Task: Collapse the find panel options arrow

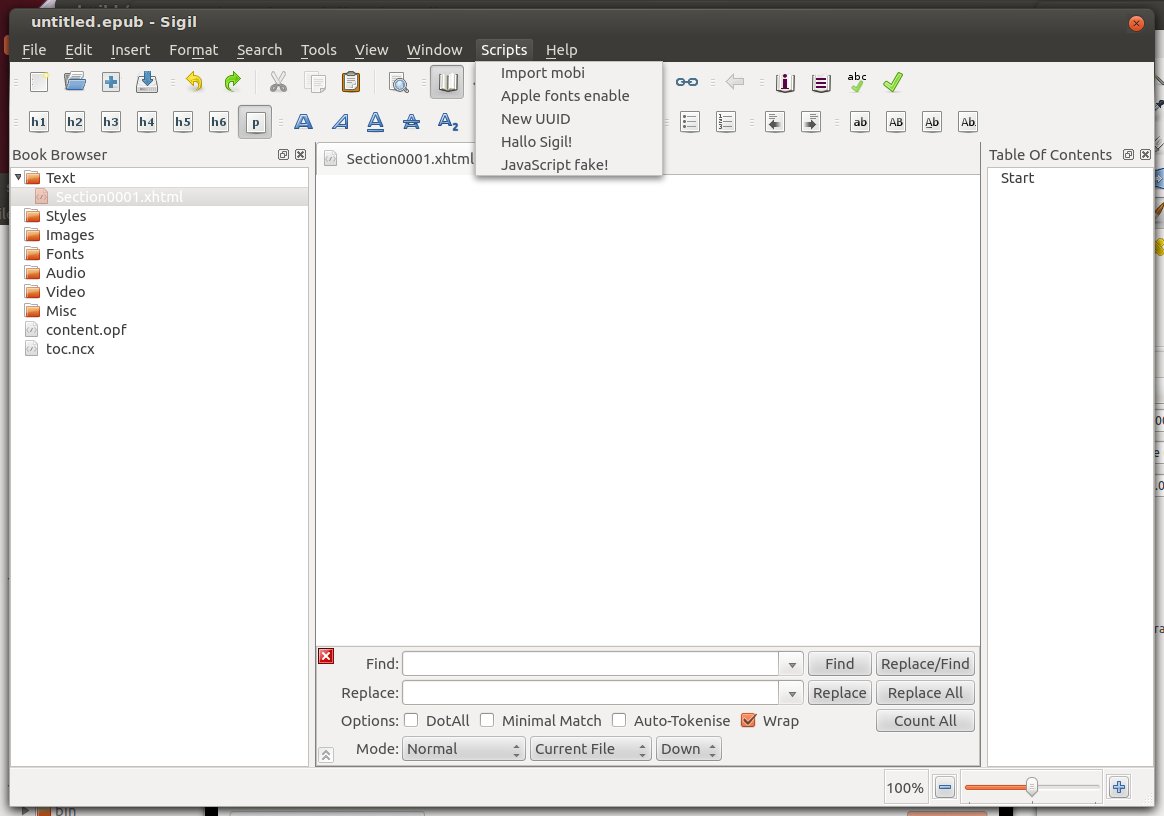Action: point(326,755)
